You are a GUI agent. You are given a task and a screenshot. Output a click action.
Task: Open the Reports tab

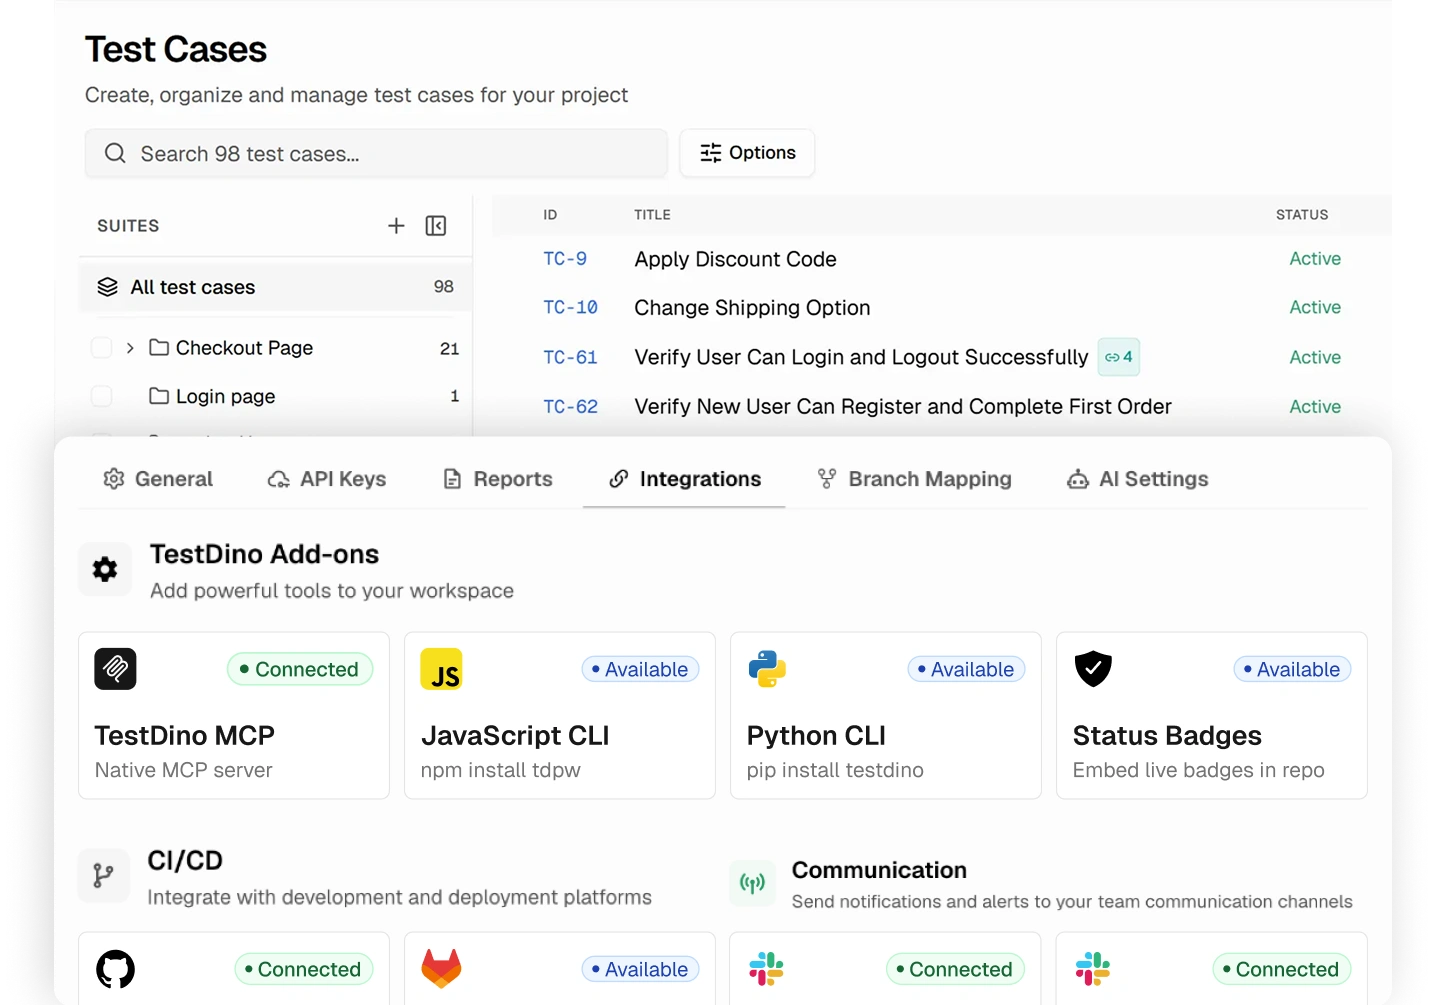pyautogui.click(x=497, y=479)
